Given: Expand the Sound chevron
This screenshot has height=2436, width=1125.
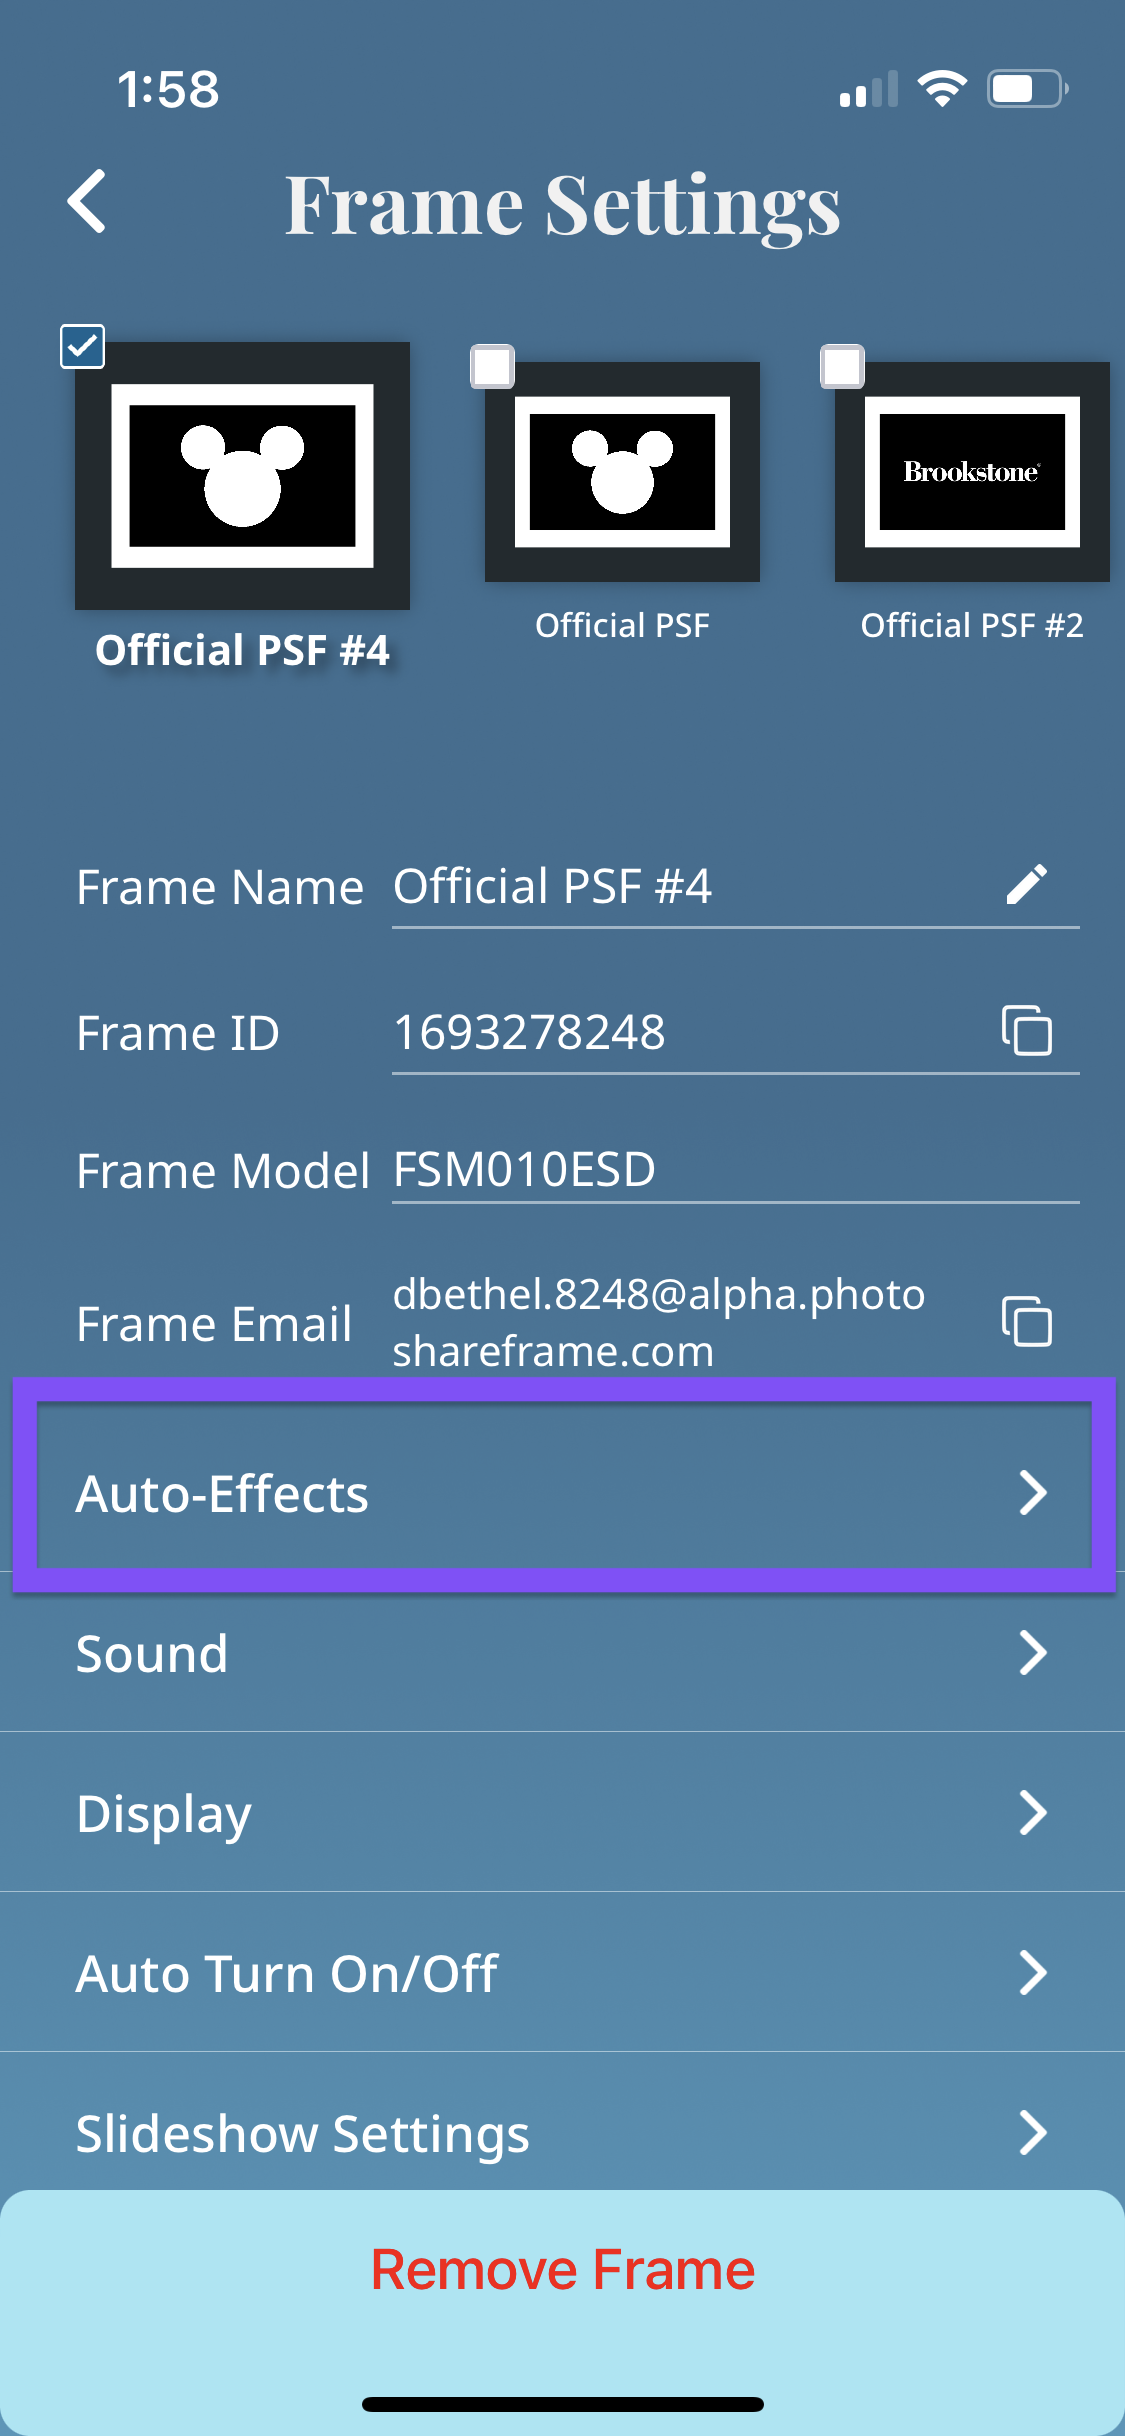Looking at the screenshot, I should click(x=1032, y=1653).
